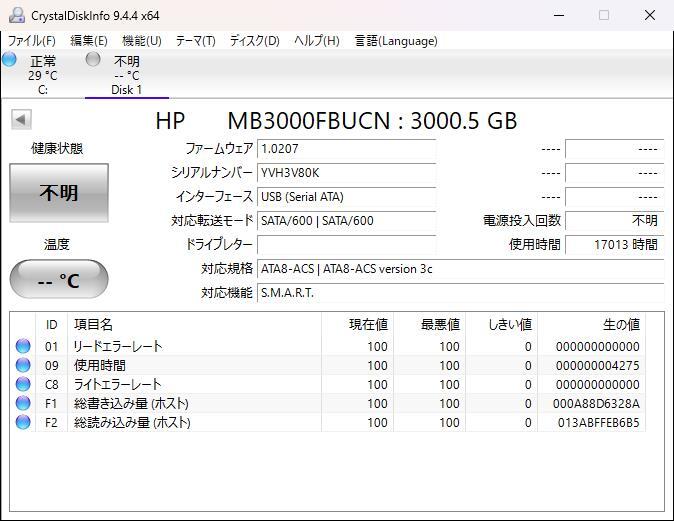The width and height of the screenshot is (674, 521).
Task: Click the status orb for ライトエラーレート row
Action: tap(23, 384)
